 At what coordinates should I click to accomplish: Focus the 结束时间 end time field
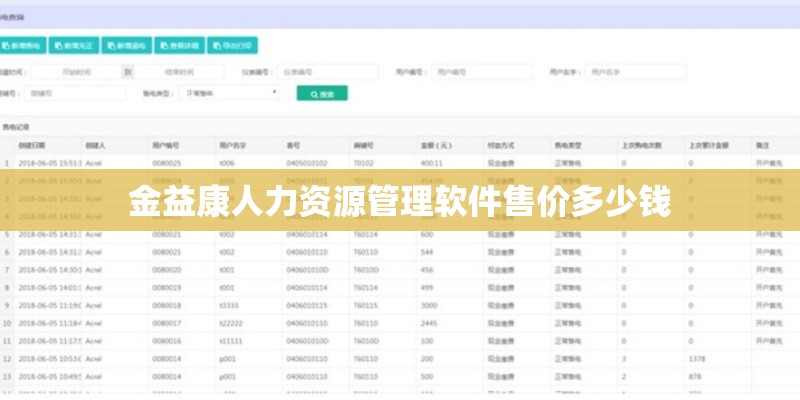(180, 72)
